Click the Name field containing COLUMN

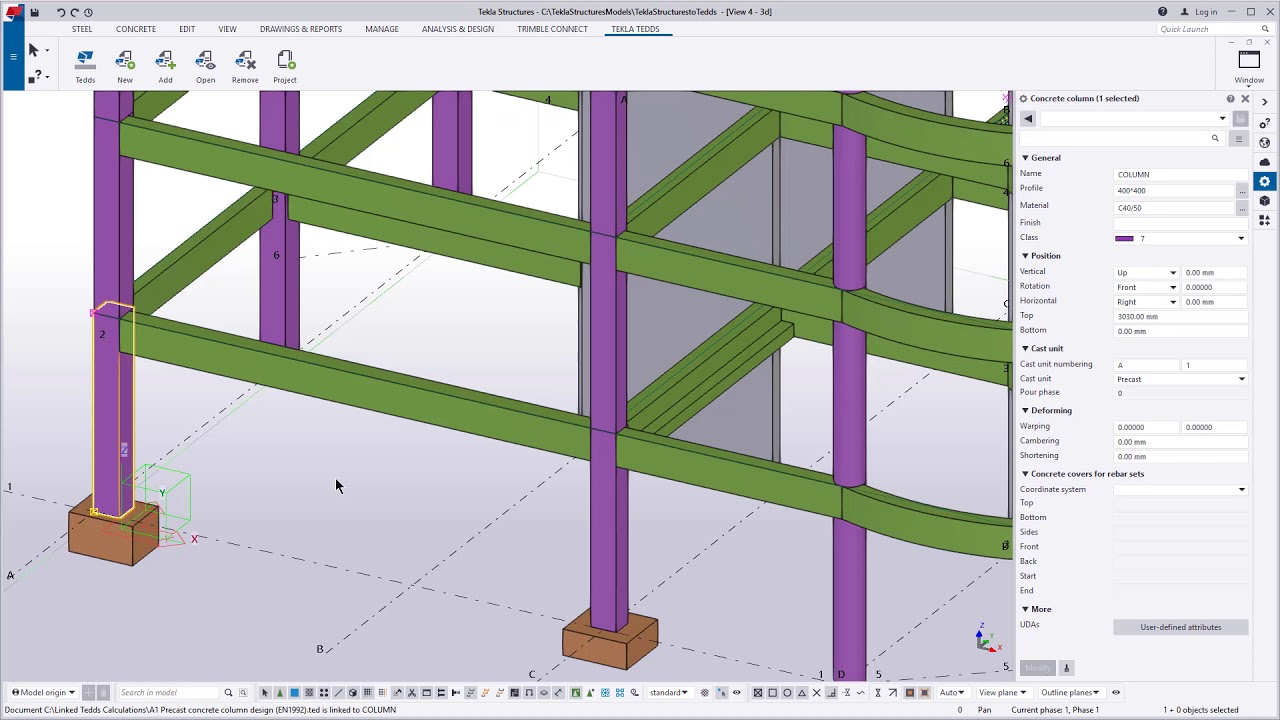pos(1181,175)
